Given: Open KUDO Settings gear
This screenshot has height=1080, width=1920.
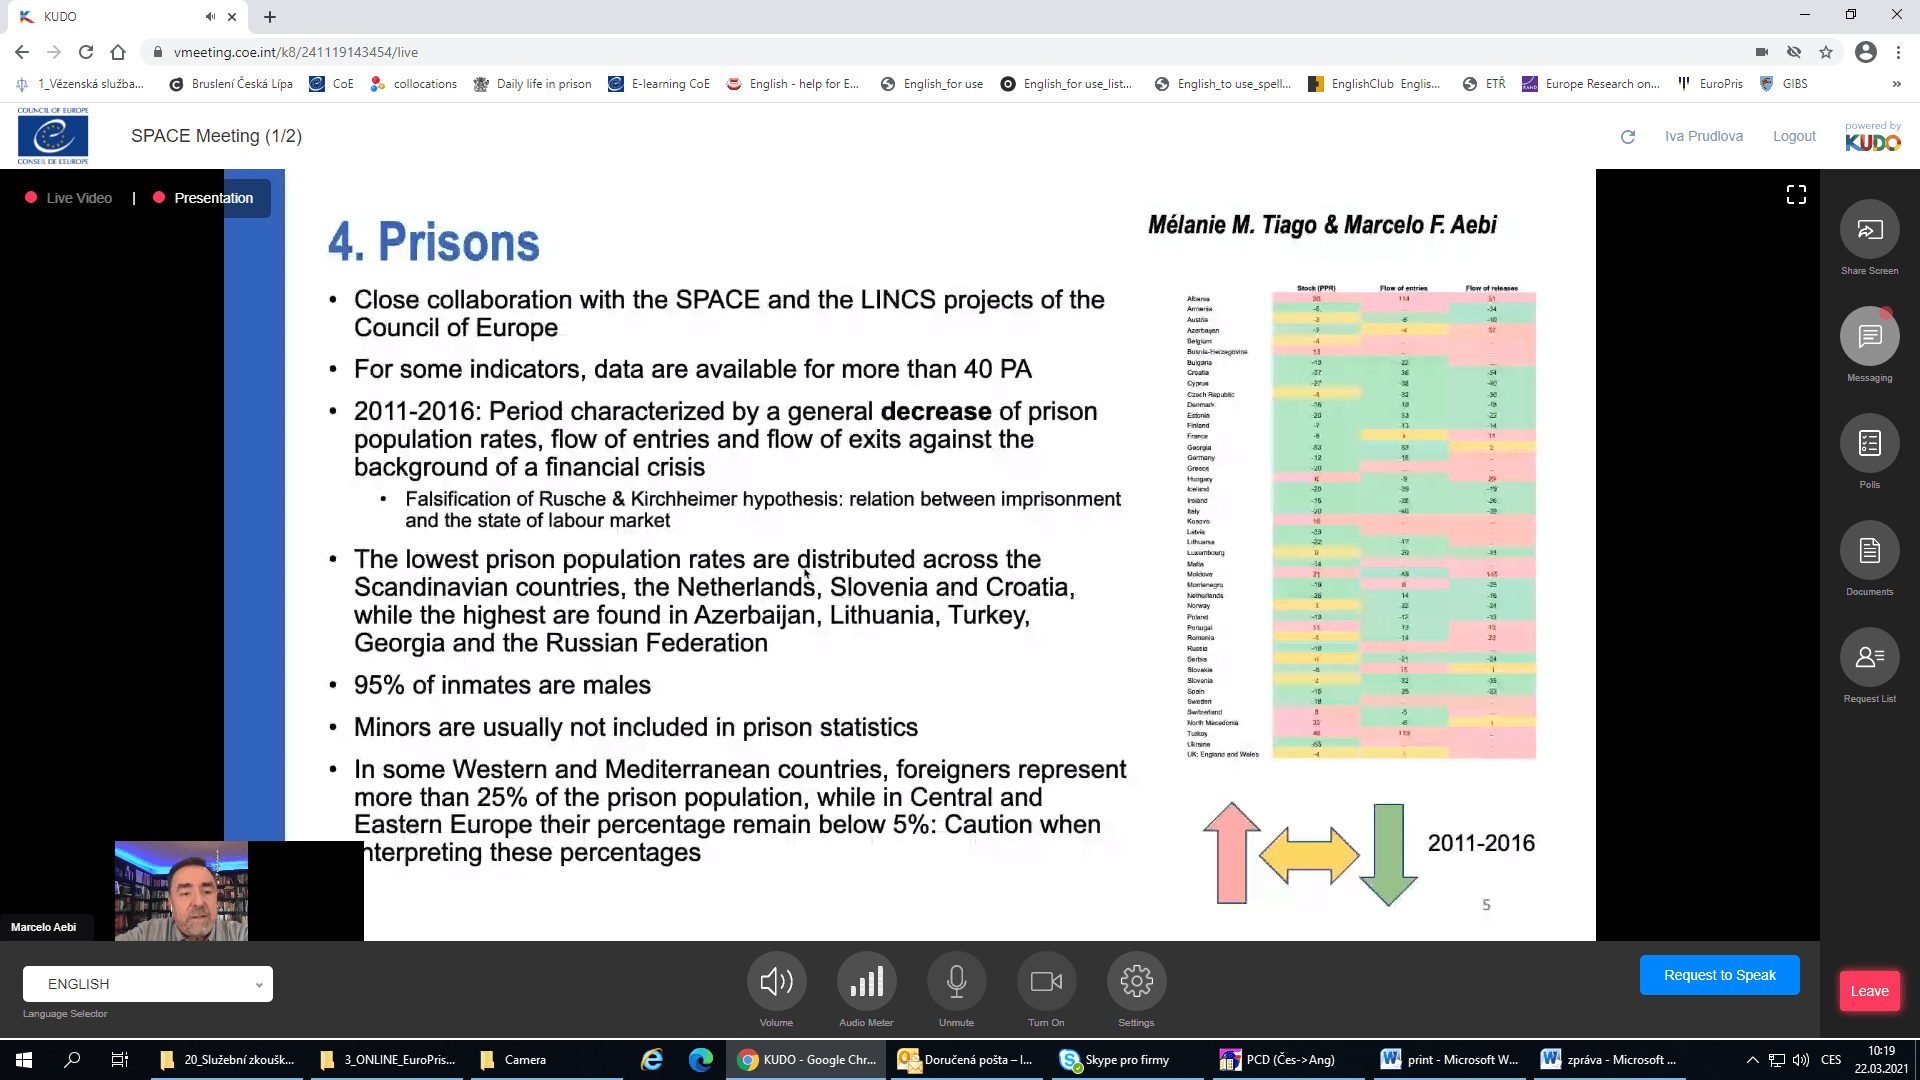Looking at the screenshot, I should click(x=1136, y=981).
